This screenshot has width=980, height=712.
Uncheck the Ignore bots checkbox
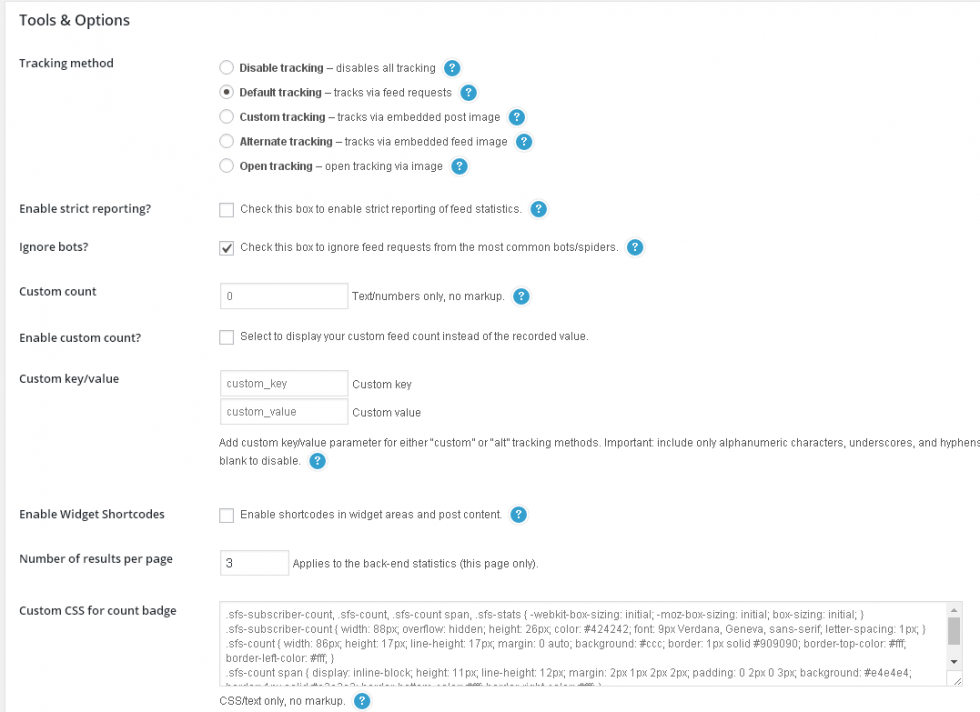tap(226, 247)
